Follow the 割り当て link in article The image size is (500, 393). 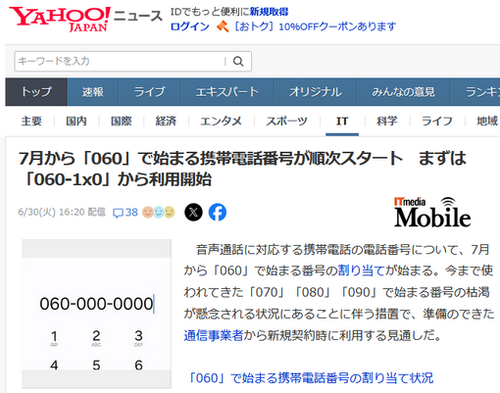click(x=361, y=270)
